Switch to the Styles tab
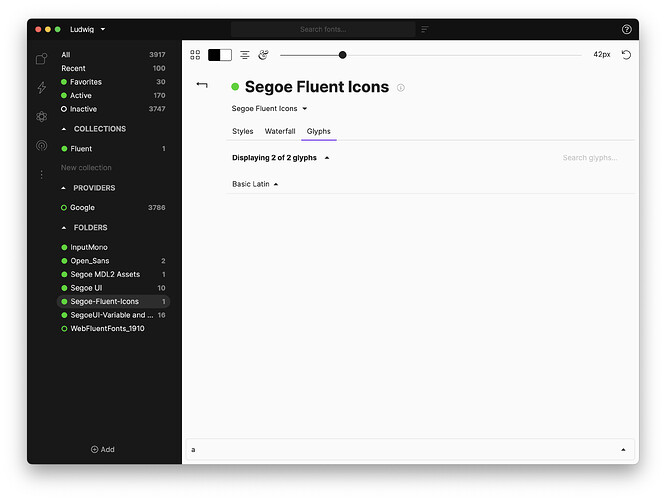 (243, 131)
